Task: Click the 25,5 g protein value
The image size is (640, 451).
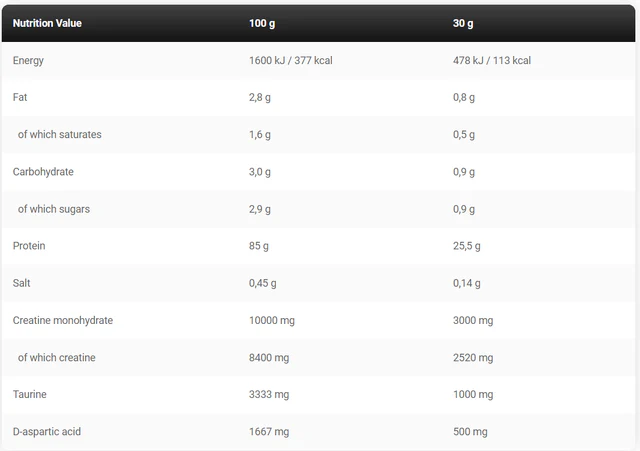Action: tap(466, 246)
